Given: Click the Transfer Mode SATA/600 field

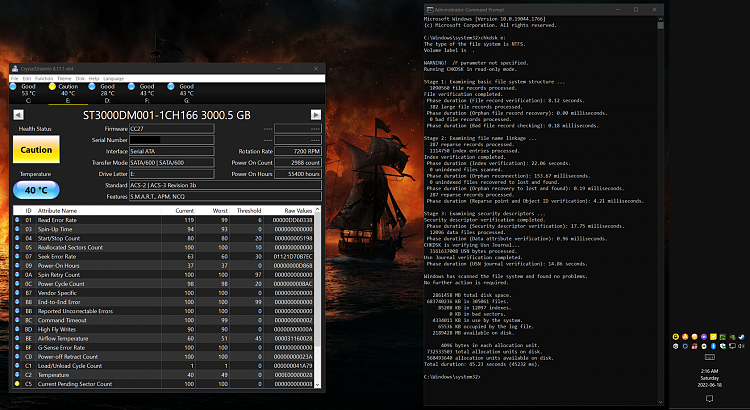Looking at the screenshot, I should 172,163.
